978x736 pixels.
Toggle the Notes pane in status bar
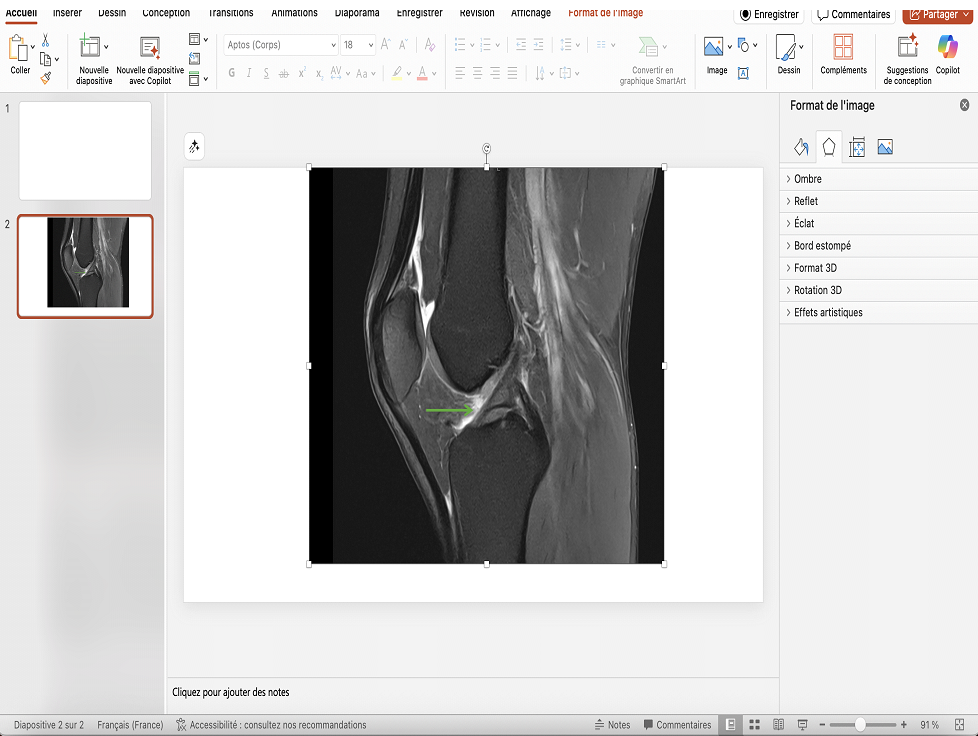612,725
